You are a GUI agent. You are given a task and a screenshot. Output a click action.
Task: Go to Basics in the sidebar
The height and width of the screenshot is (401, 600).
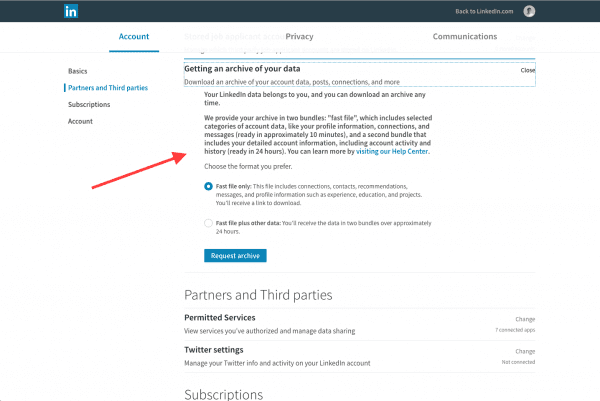78,71
